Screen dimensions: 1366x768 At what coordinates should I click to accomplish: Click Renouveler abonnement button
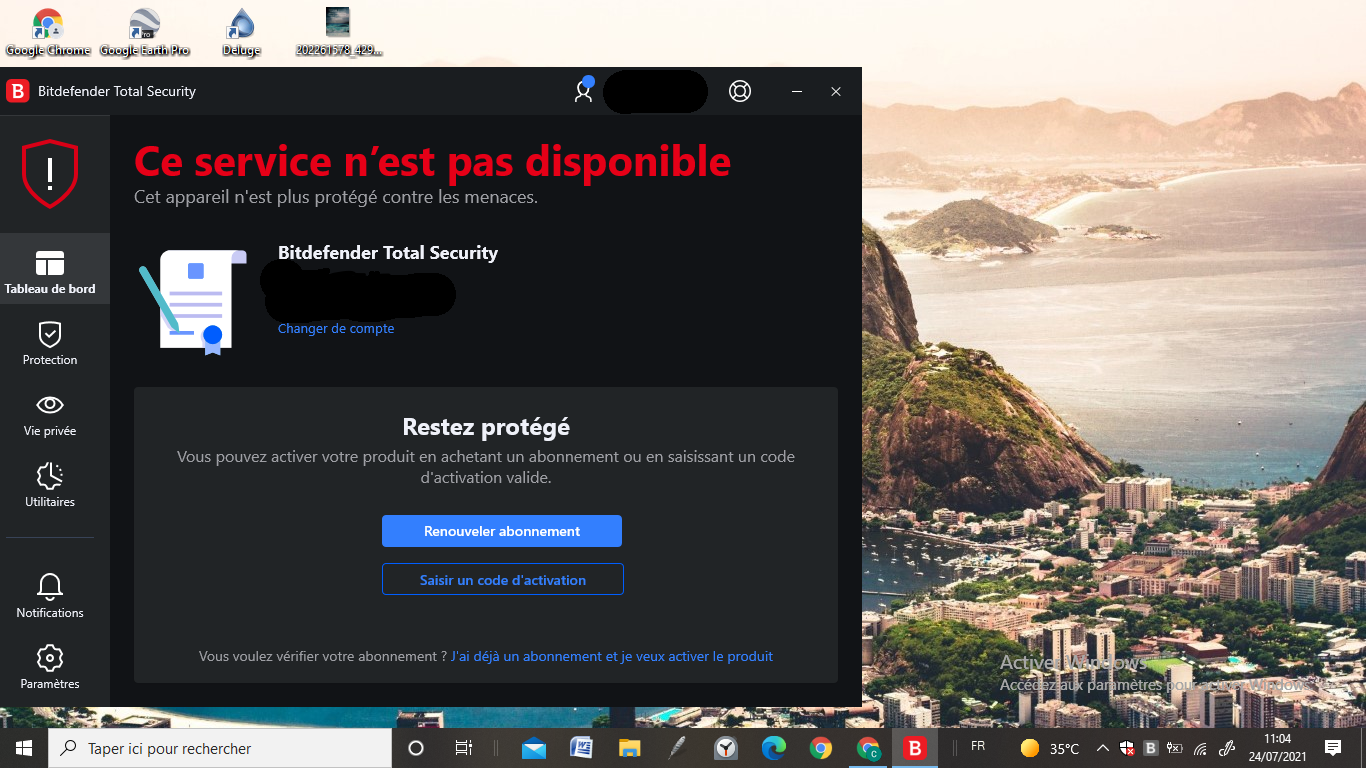coord(502,531)
